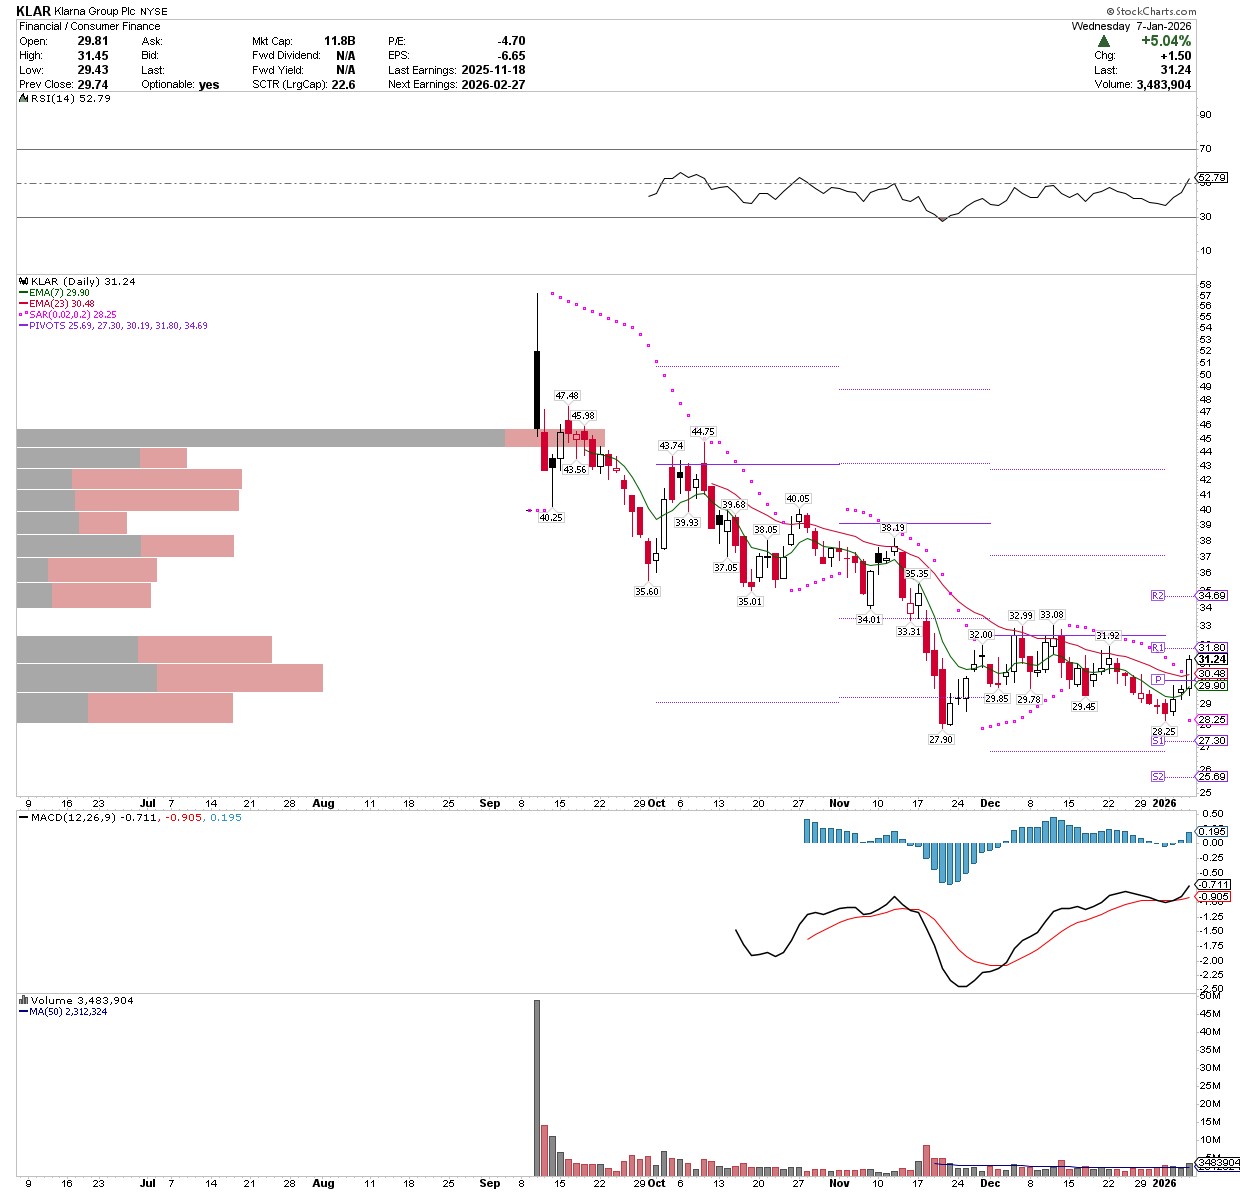Select the S2 pivot marker

click(1158, 777)
